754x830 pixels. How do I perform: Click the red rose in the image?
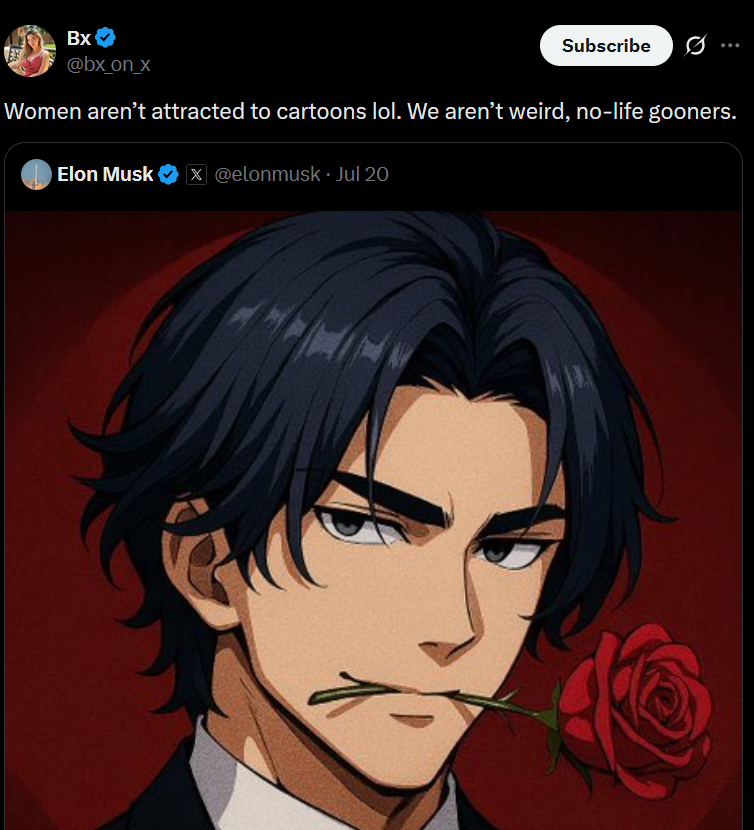pyautogui.click(x=635, y=709)
